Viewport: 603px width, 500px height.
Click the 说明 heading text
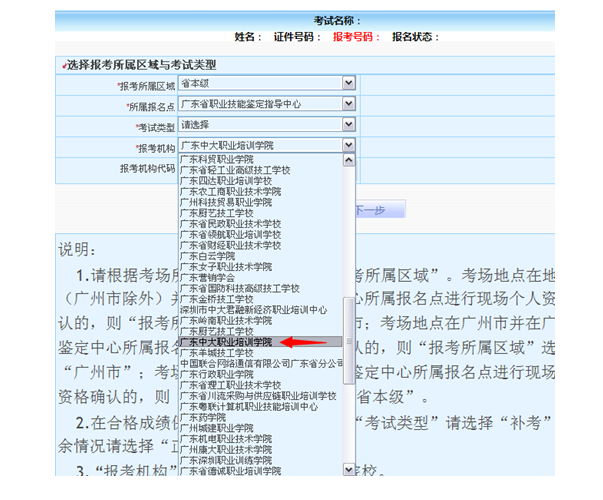[x=77, y=250]
